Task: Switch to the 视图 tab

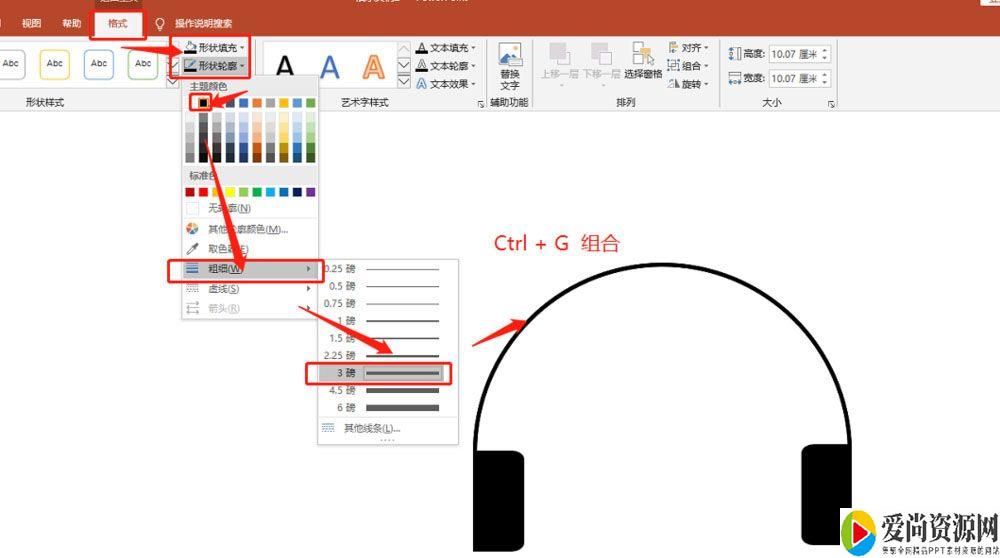Action: (x=32, y=23)
